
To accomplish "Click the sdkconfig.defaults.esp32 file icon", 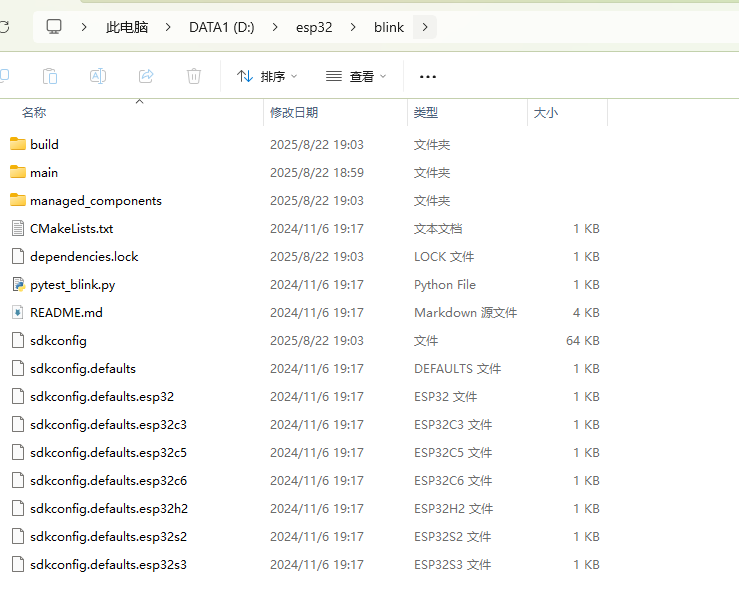I will click(x=18, y=396).
